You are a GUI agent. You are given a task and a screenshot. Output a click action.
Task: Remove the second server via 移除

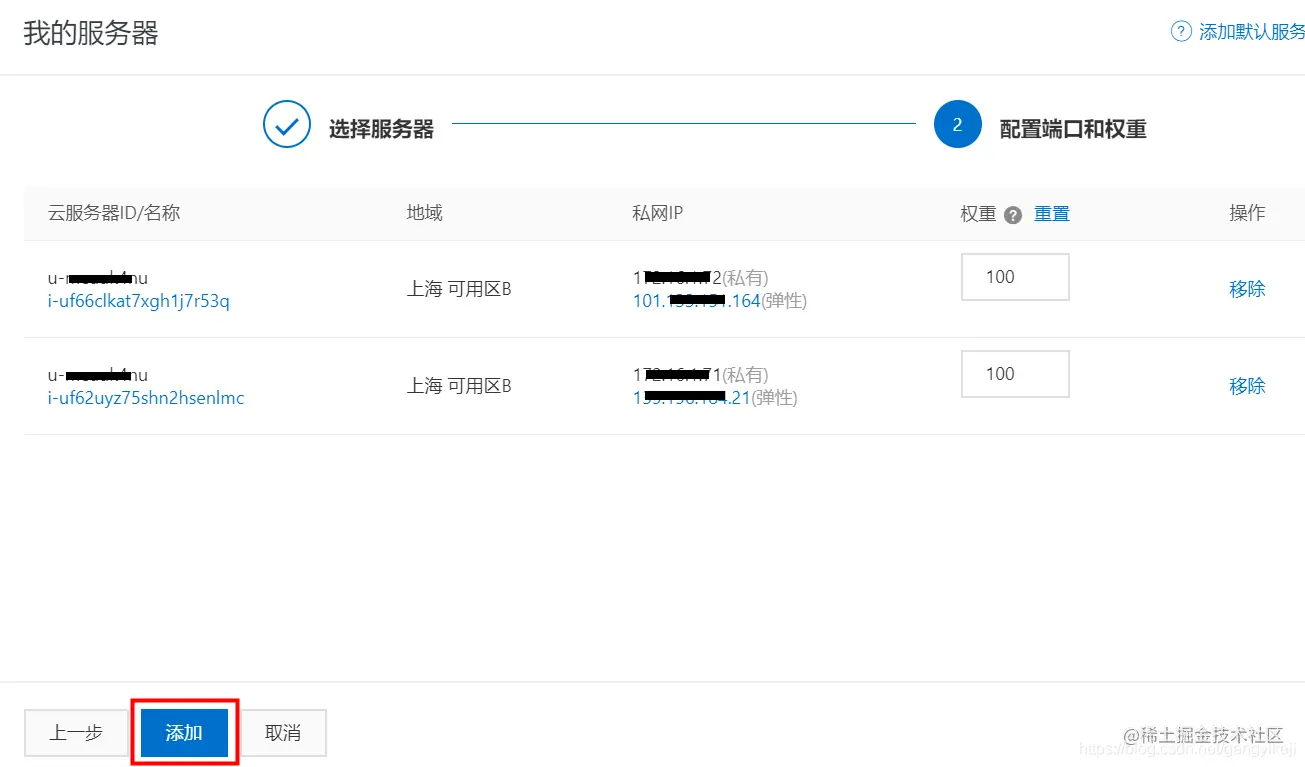point(1247,385)
